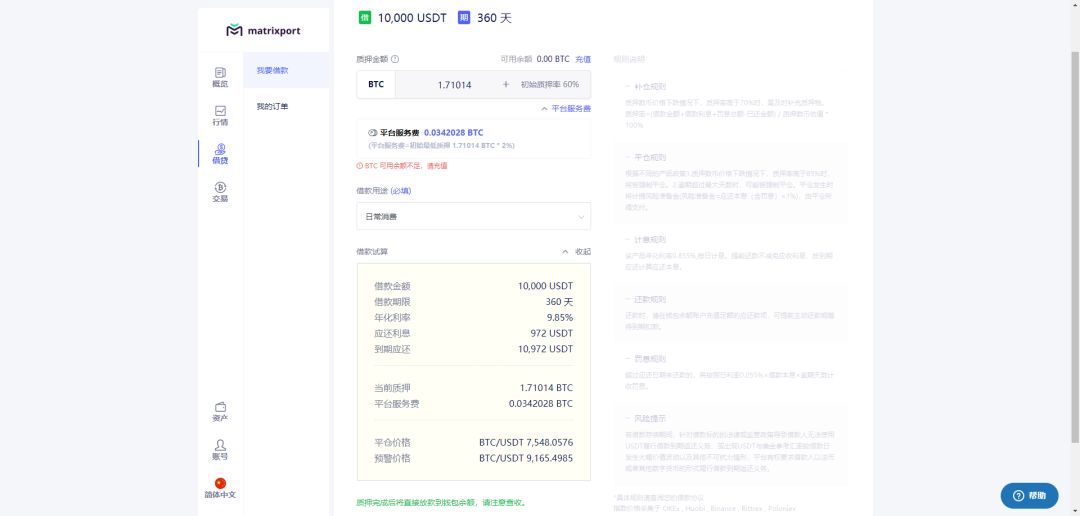Screen dimensions: 1080x516
Task: Open the 借款用途 日常消费 dropdown
Action: click(x=473, y=216)
